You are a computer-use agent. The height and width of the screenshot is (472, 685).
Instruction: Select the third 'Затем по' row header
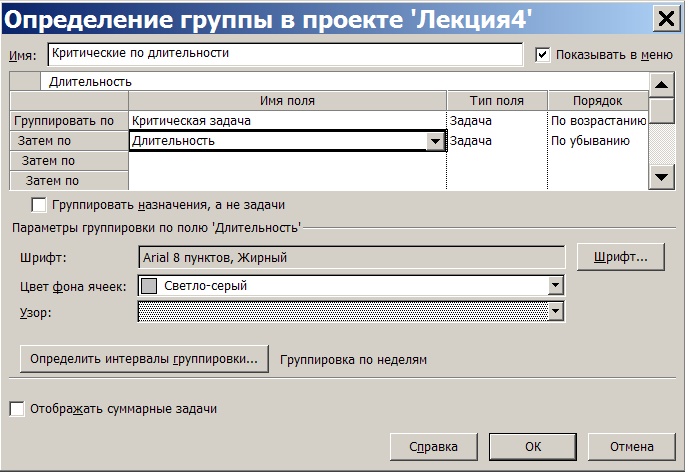tap(69, 180)
